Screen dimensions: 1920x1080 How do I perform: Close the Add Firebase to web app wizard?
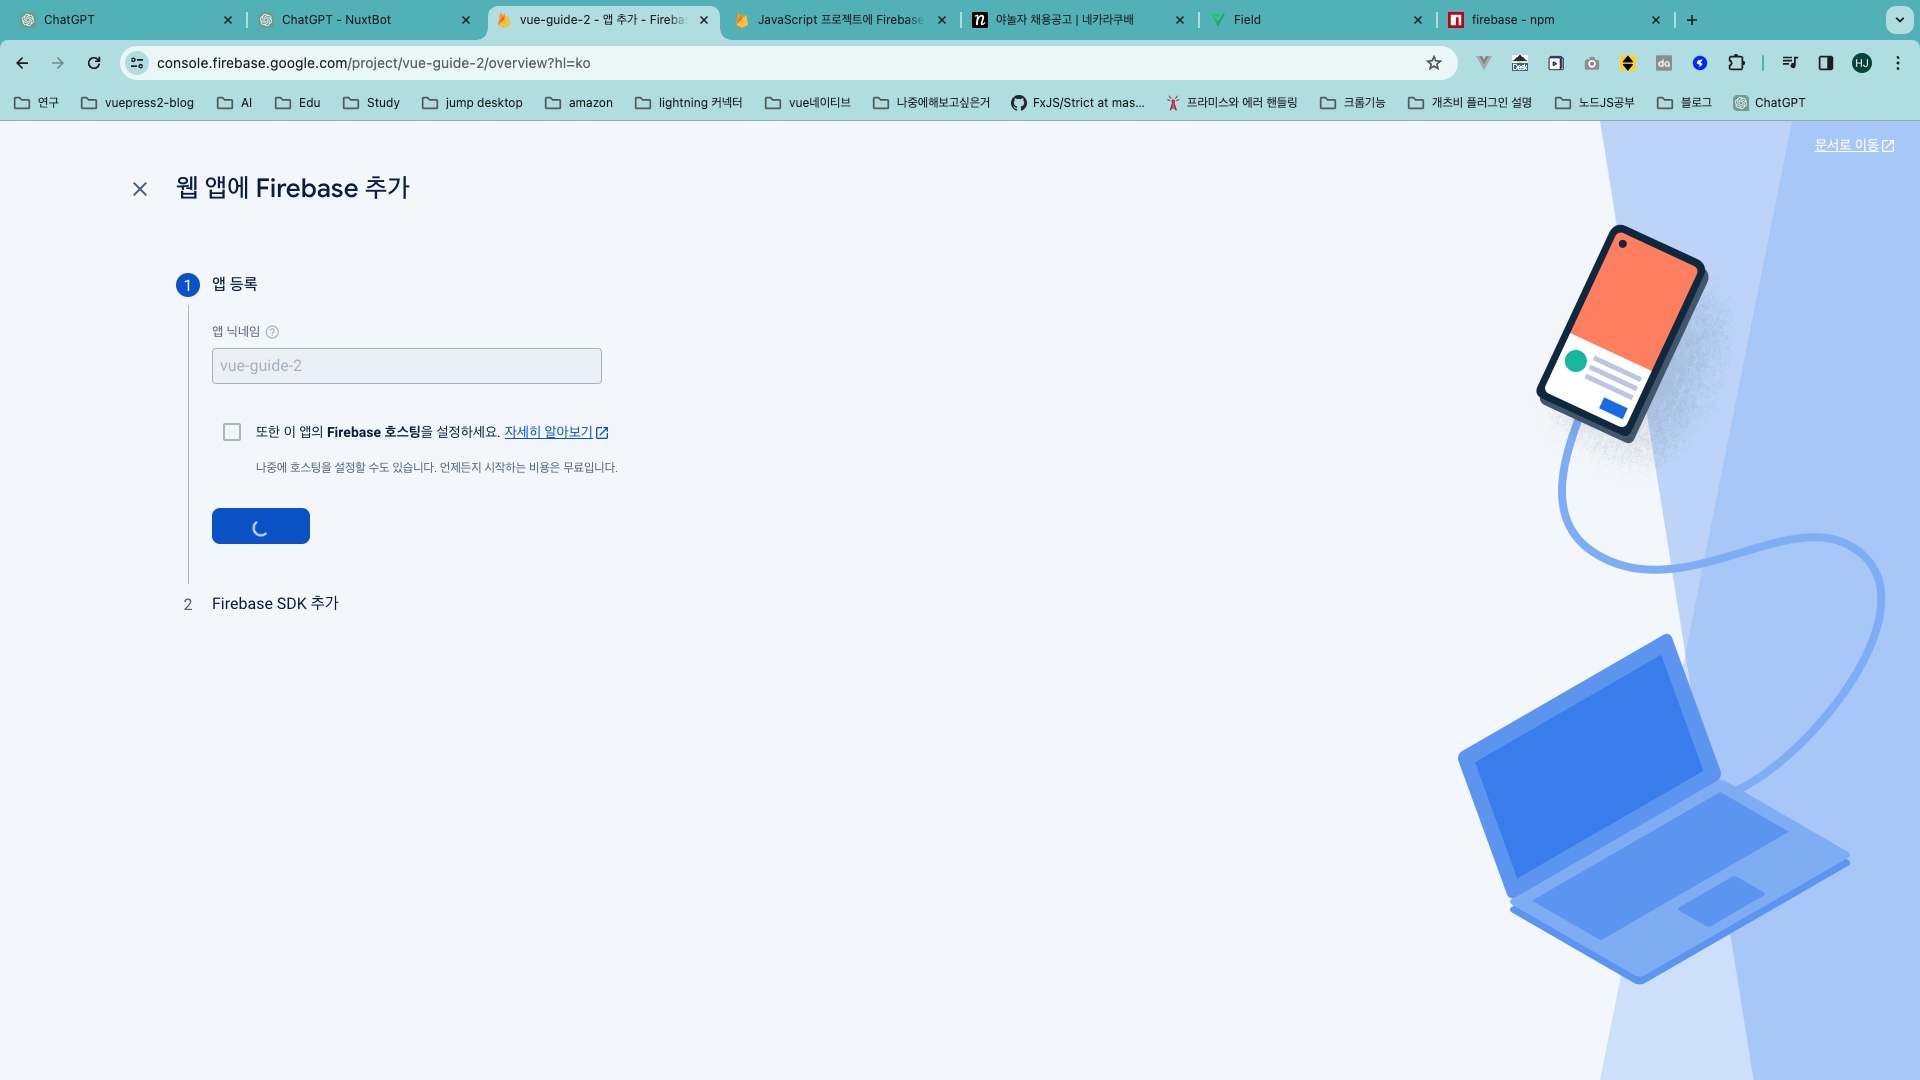[x=140, y=189]
